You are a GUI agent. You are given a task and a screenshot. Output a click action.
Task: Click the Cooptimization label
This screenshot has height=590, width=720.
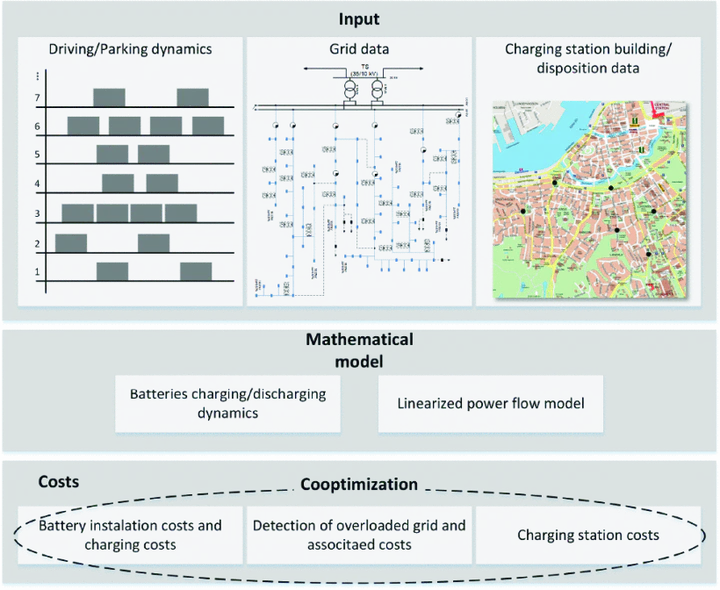(x=359, y=484)
